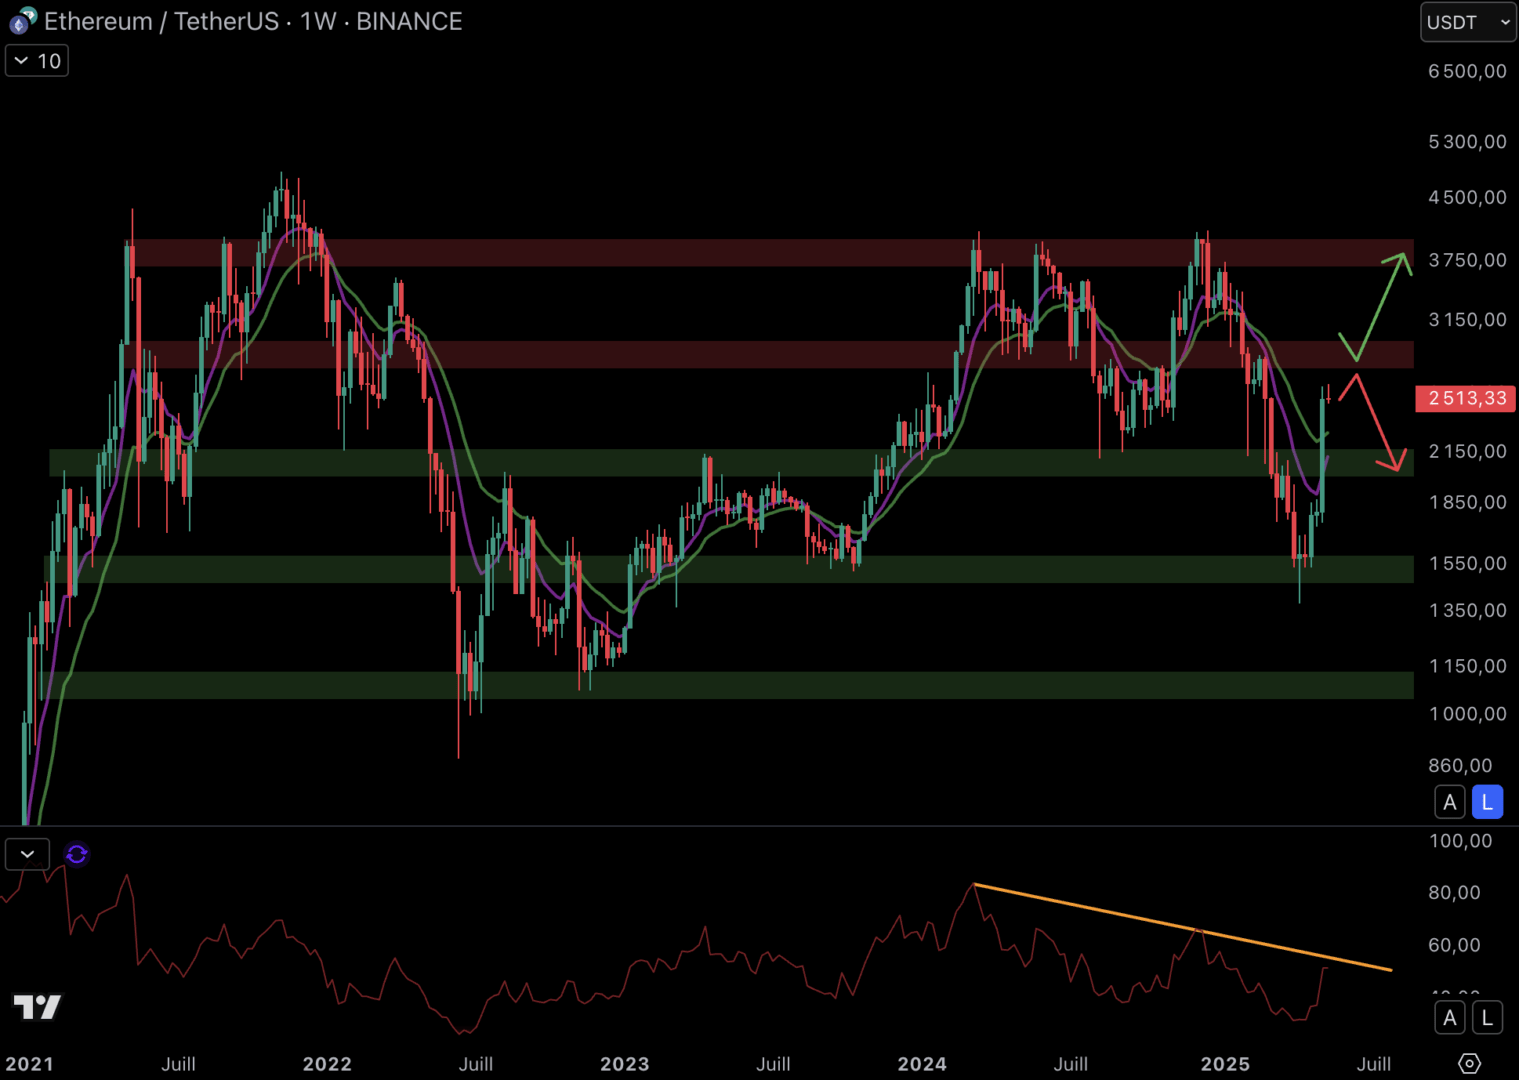Screen dimensions: 1519x1080
Task: Click the 1 850,00 price scale label
Action: point(1467,502)
